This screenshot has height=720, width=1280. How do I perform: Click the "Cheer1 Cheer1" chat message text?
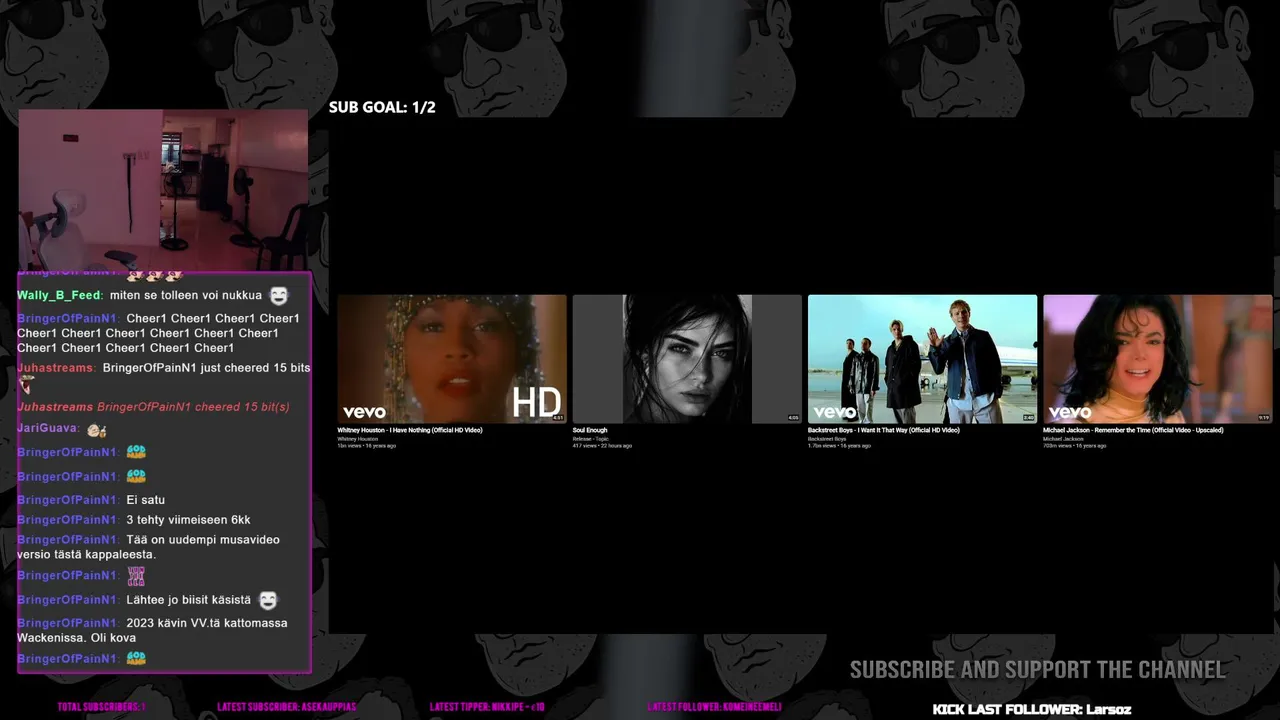(158, 333)
